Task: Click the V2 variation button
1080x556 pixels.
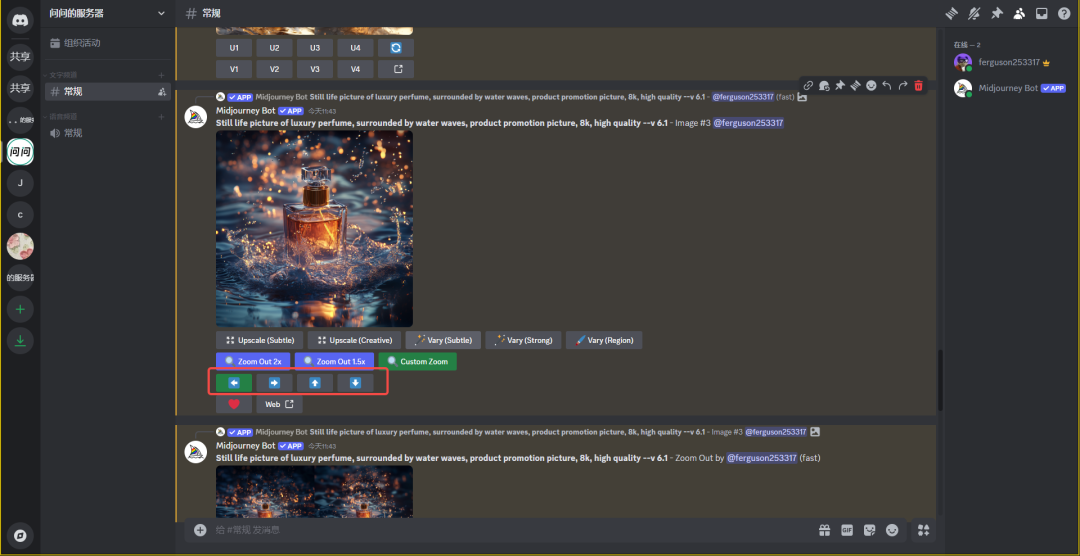Action: (x=274, y=69)
